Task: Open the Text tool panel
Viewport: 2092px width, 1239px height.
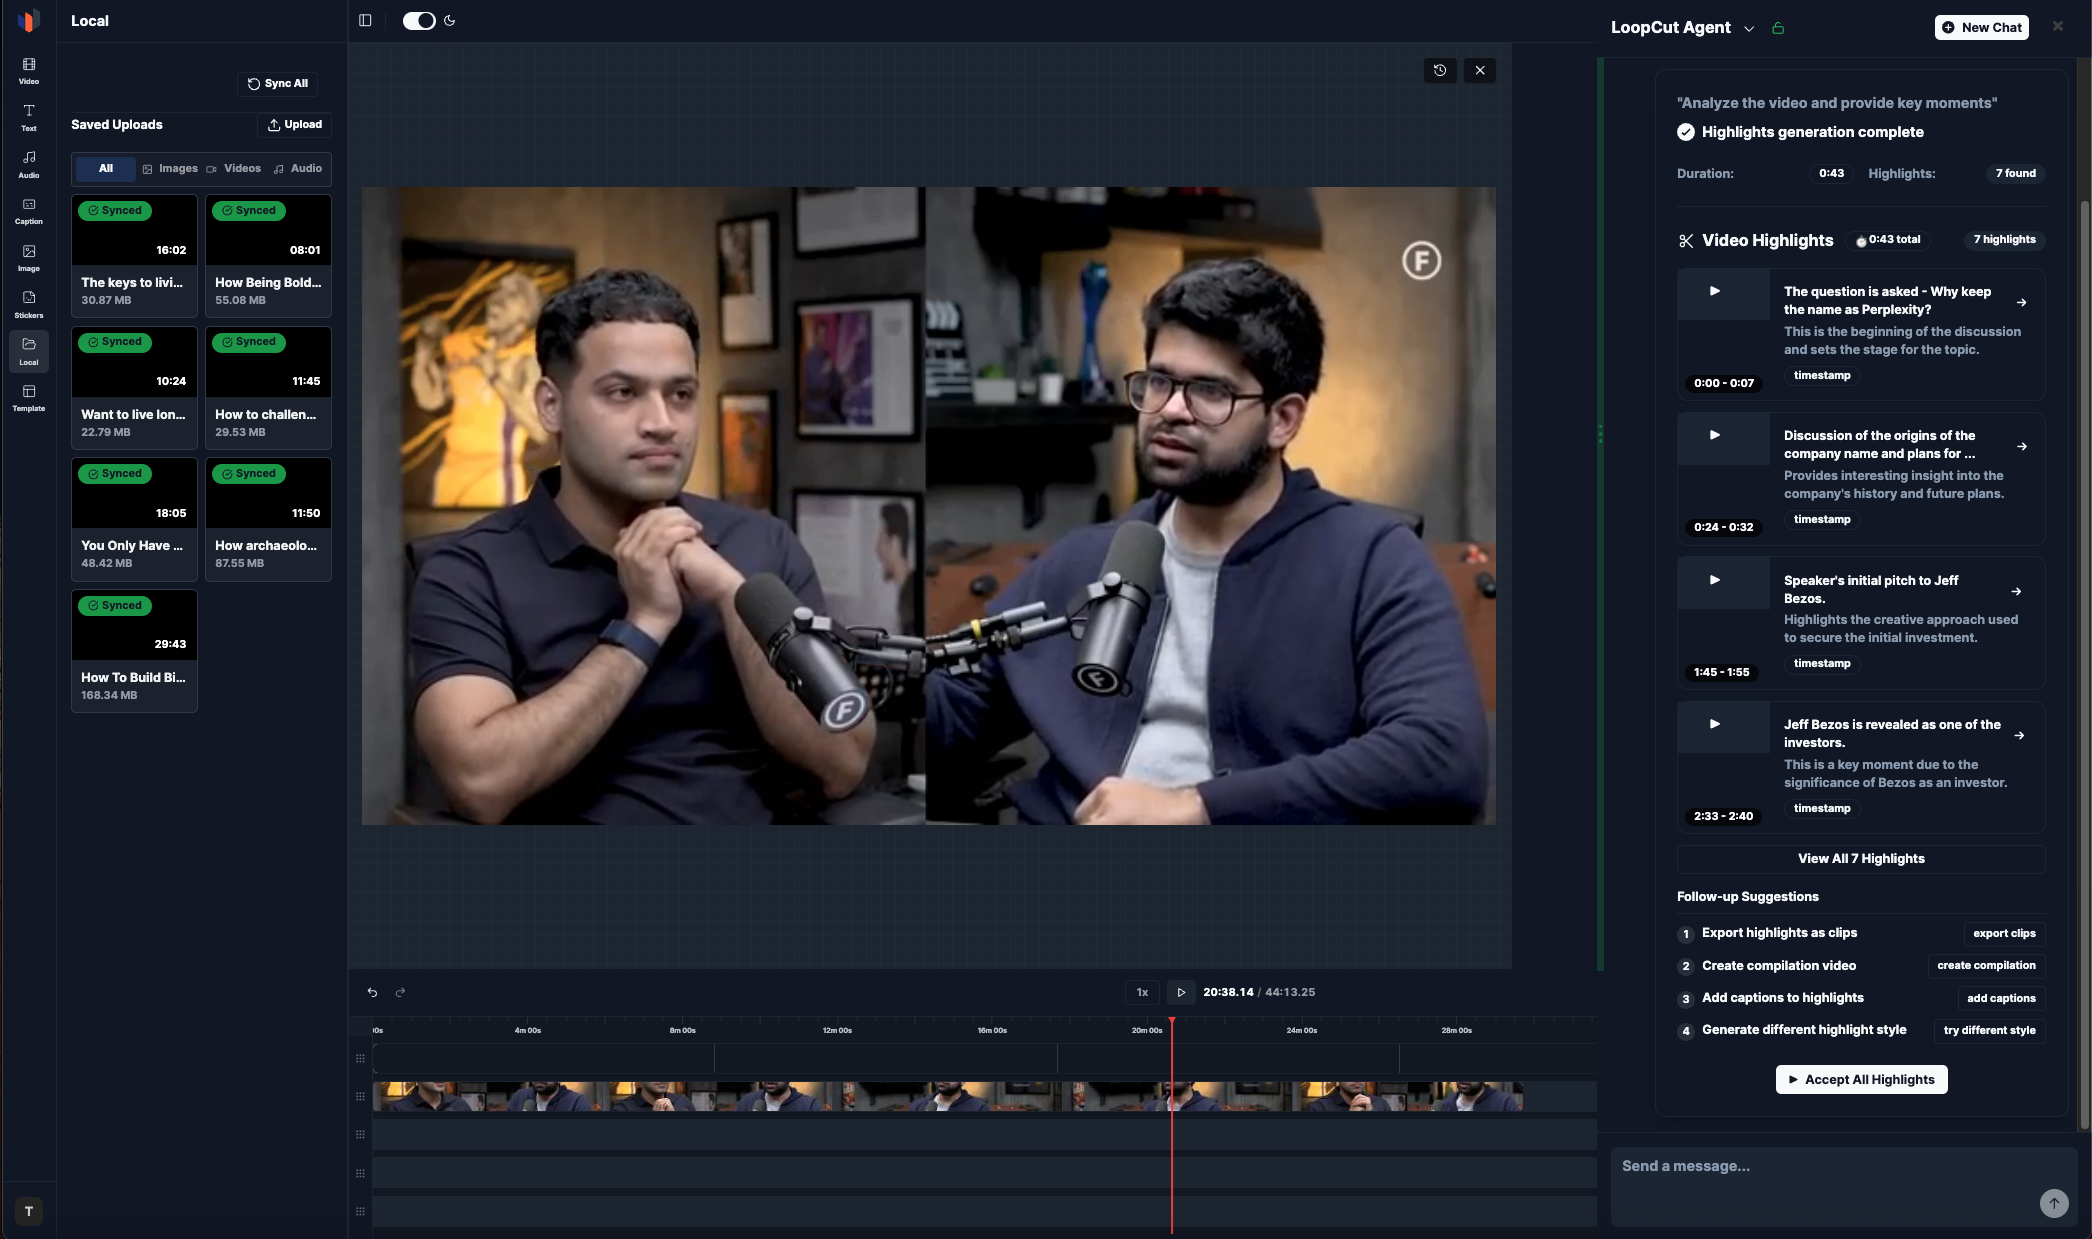Action: 29,117
